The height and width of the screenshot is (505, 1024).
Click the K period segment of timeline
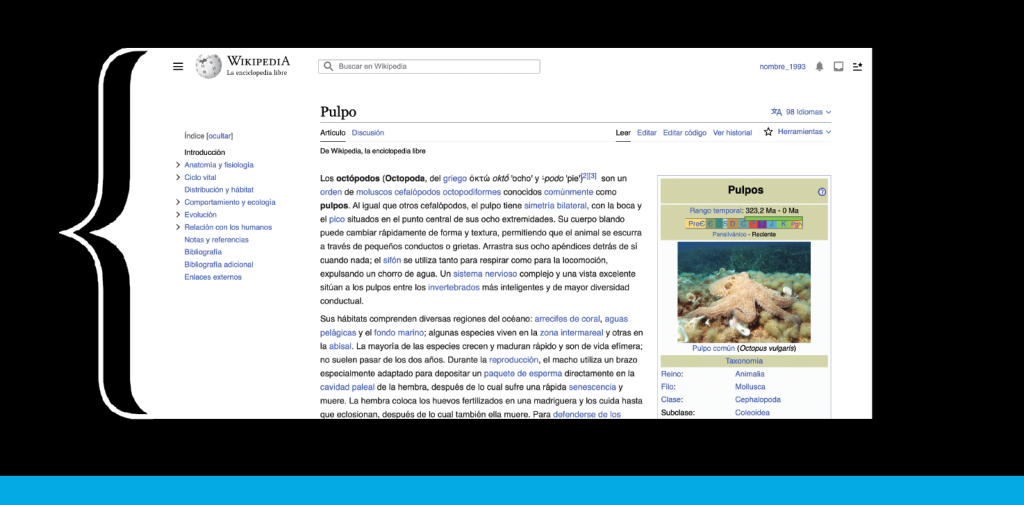784,224
